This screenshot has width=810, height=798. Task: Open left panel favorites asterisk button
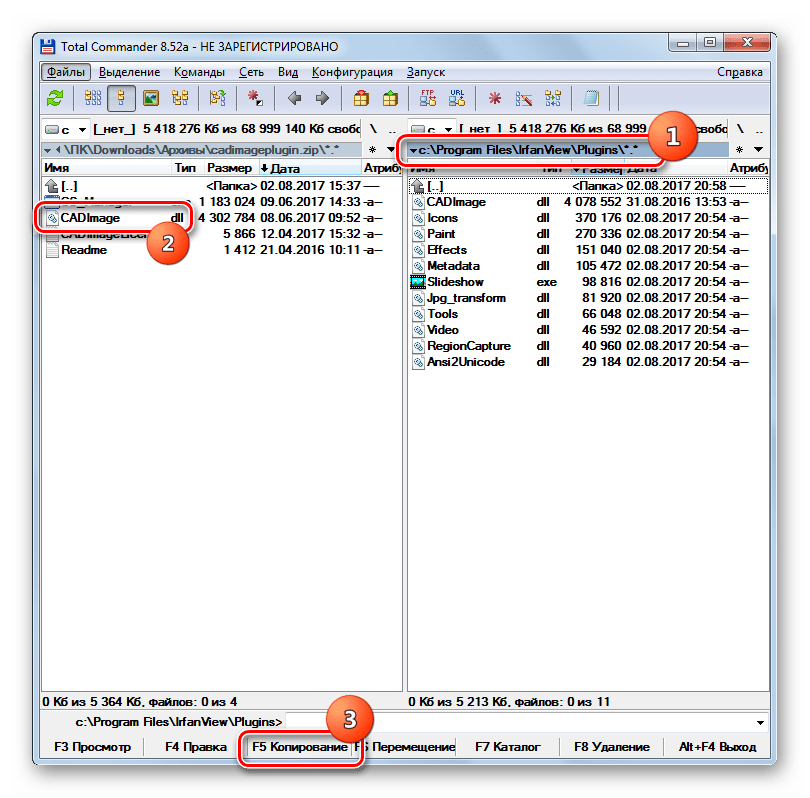pyautogui.click(x=372, y=150)
